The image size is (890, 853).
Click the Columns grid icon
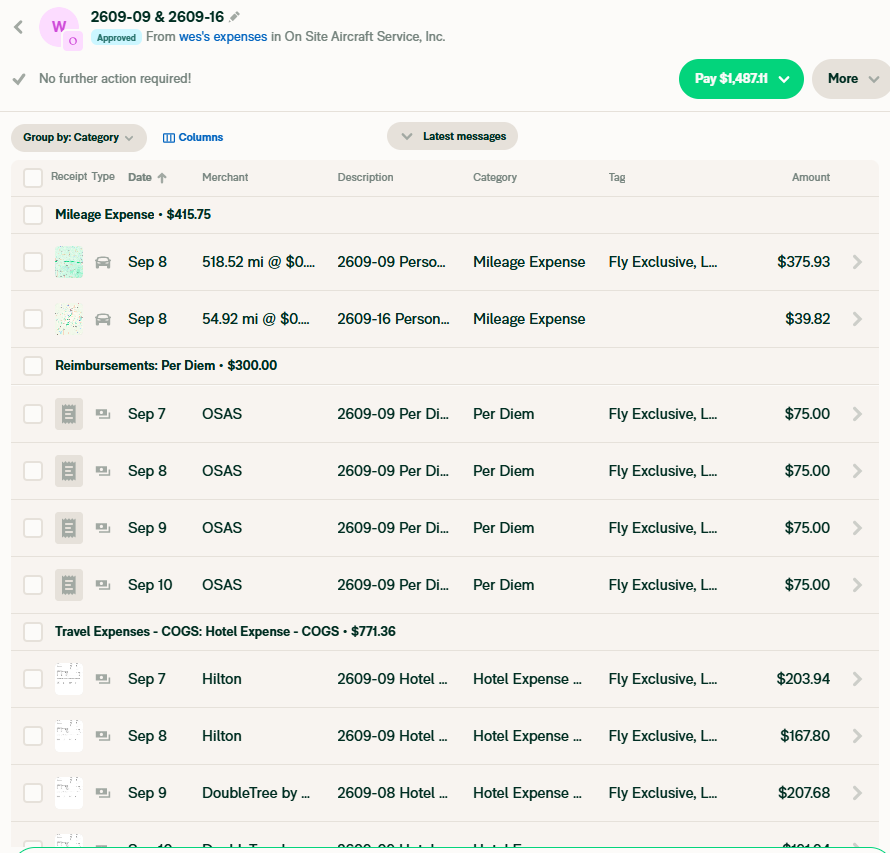(169, 138)
